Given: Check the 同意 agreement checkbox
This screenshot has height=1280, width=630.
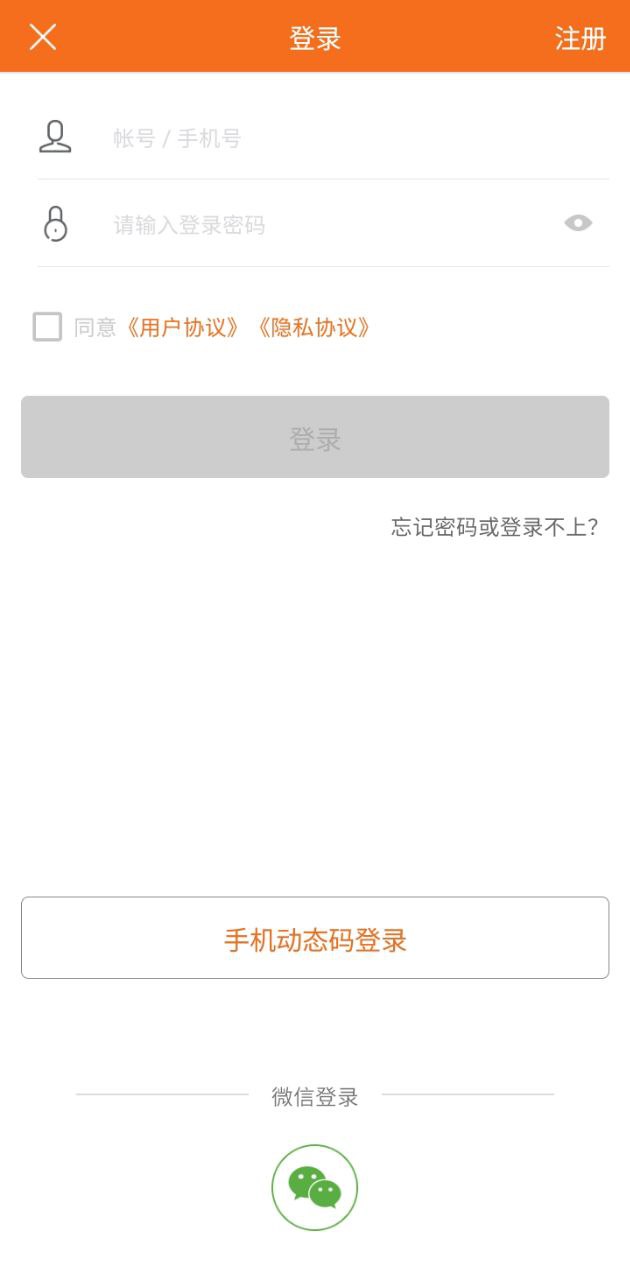Looking at the screenshot, I should [x=47, y=327].
